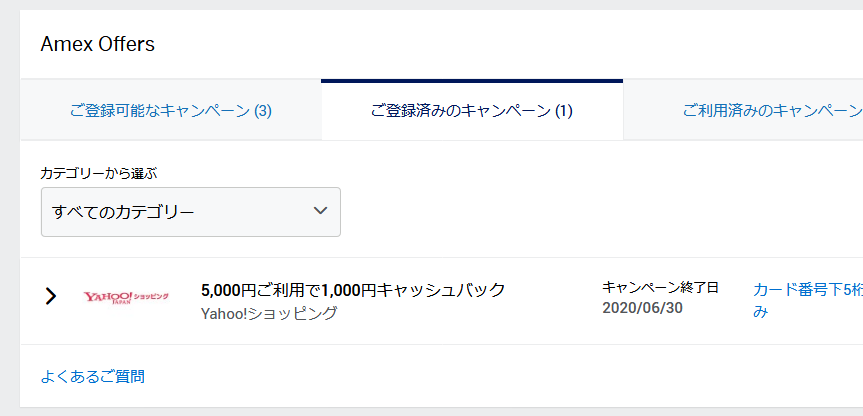
Task: Click the Yahoo! JAPAN ショッピング logo
Action: coord(126,297)
